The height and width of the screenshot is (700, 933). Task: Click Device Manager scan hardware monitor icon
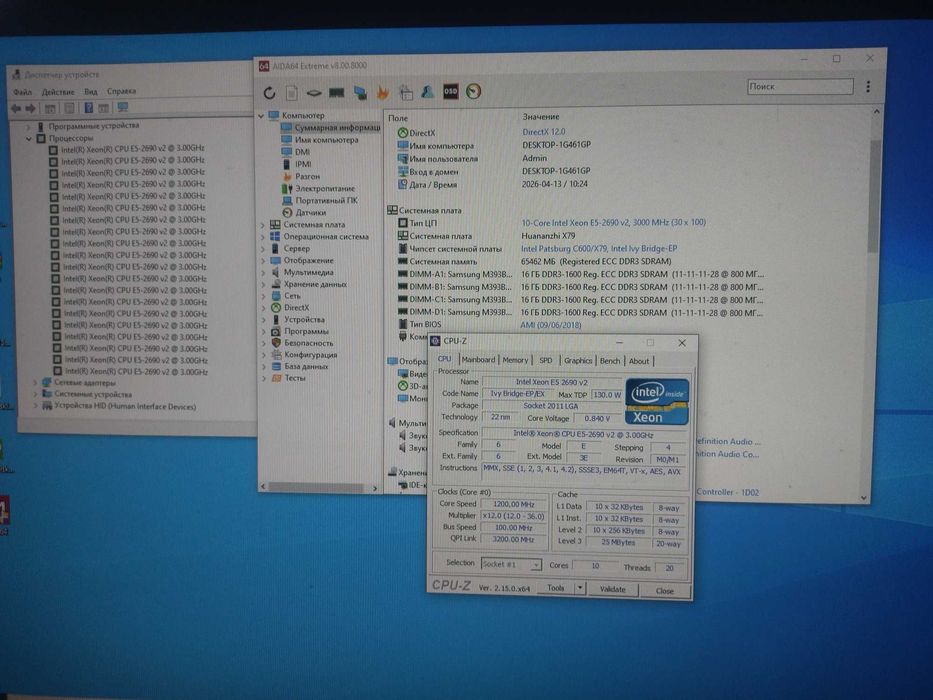123,107
